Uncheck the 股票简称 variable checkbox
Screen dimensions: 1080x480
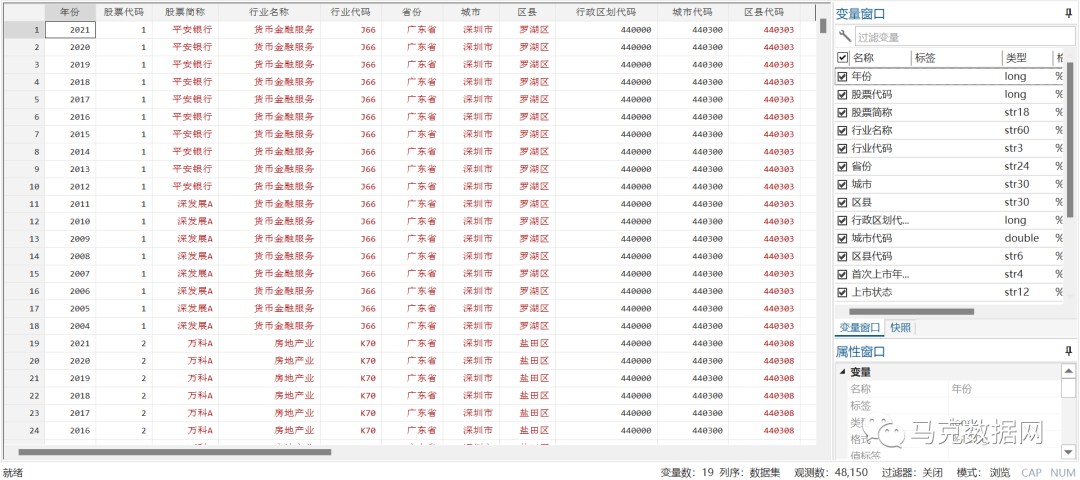[842, 112]
